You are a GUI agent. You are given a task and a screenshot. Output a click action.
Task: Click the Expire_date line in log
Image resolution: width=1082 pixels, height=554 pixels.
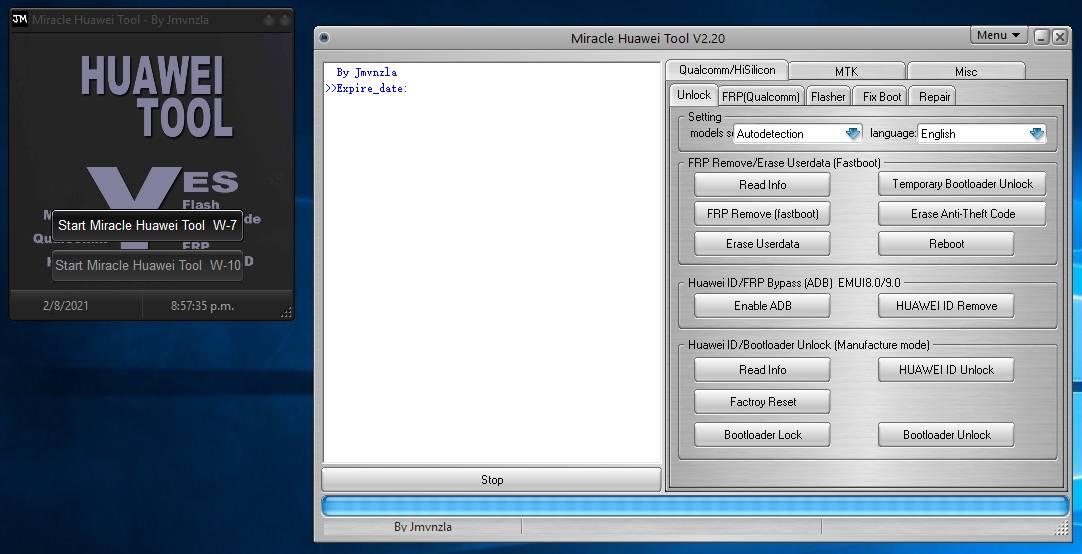[366, 88]
